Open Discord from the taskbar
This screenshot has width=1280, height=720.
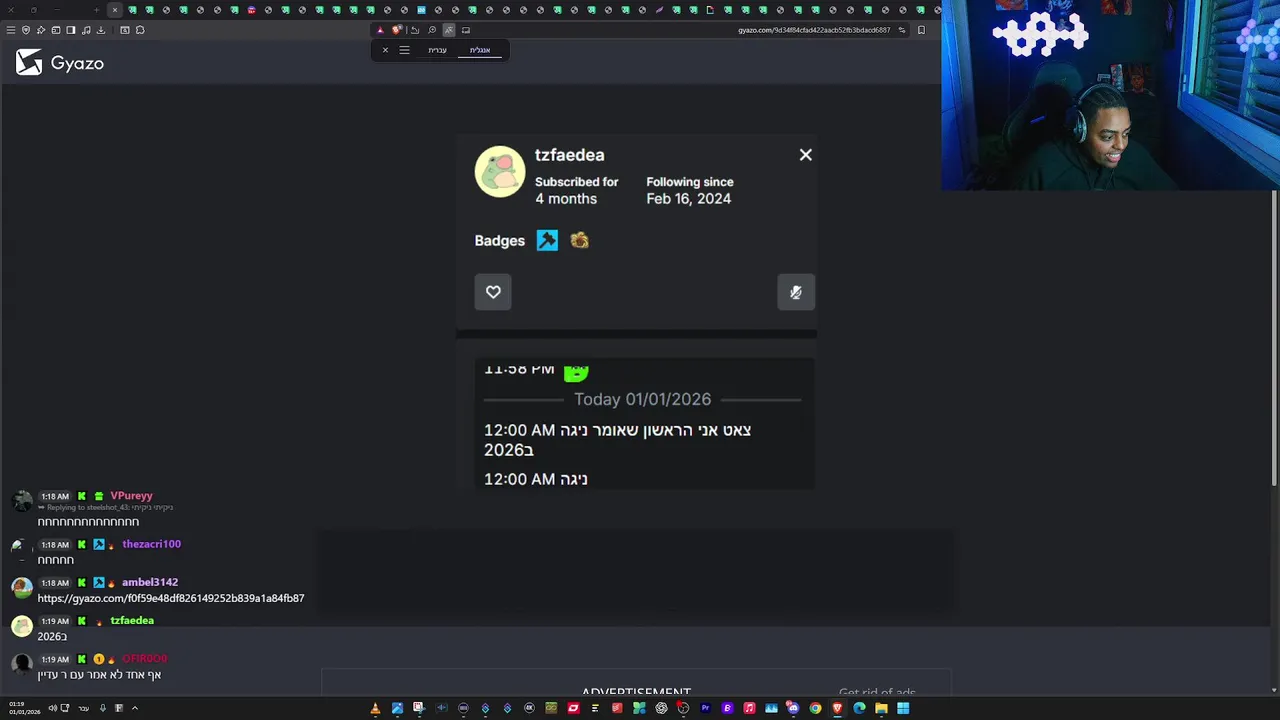click(x=793, y=708)
